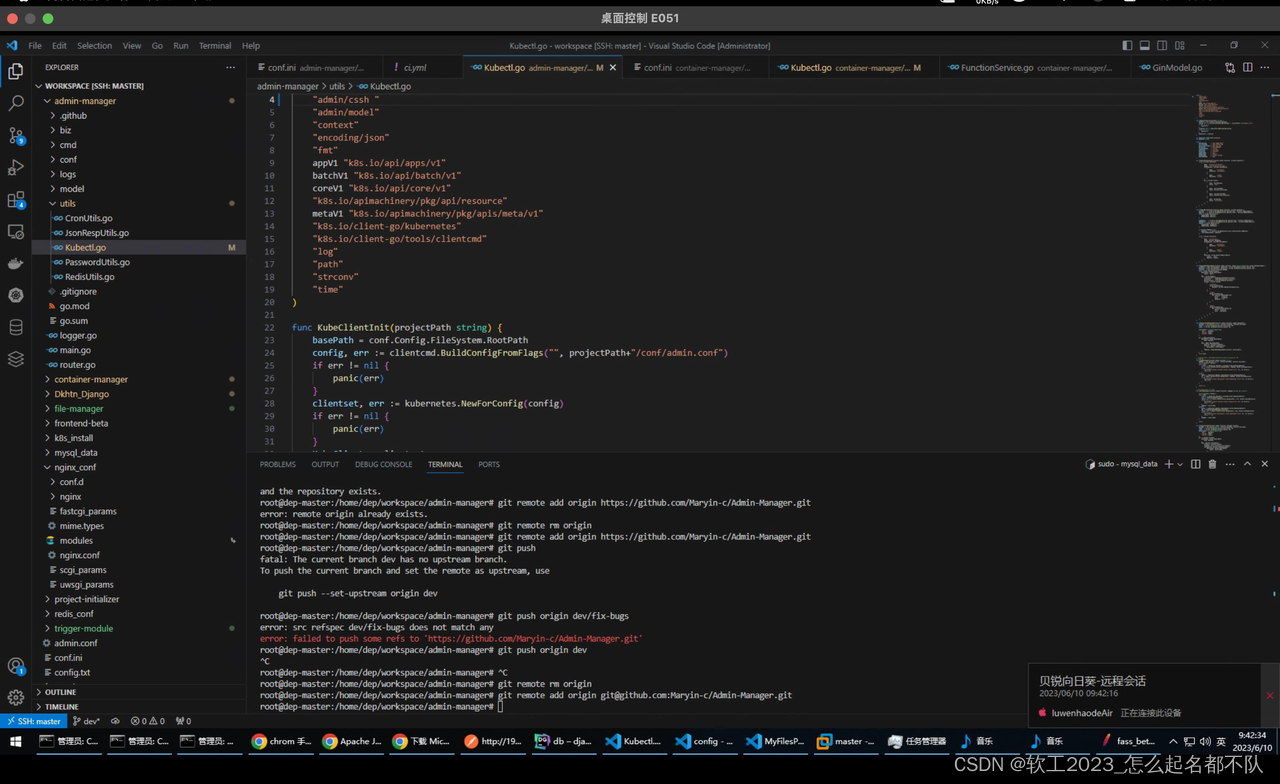Click the SSH: master remote indicator
Image resolution: width=1280 pixels, height=784 pixels.
[33, 721]
